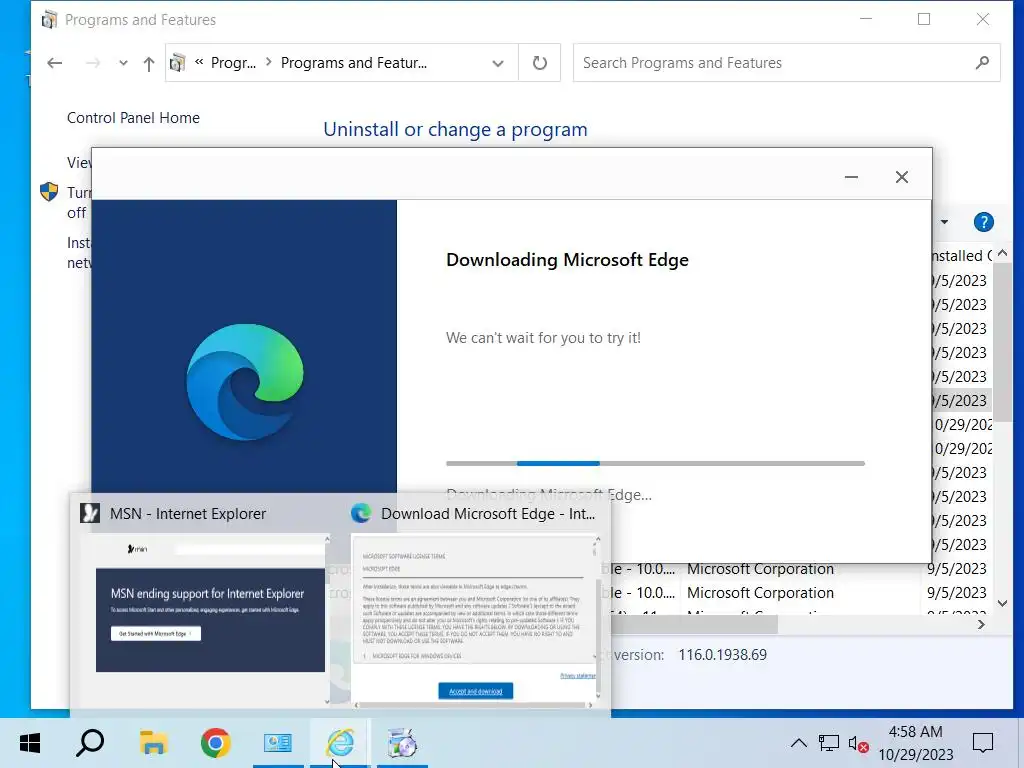Select the 'Uninstall or change a program' heading
Viewport: 1024px width, 768px height.
(x=455, y=129)
